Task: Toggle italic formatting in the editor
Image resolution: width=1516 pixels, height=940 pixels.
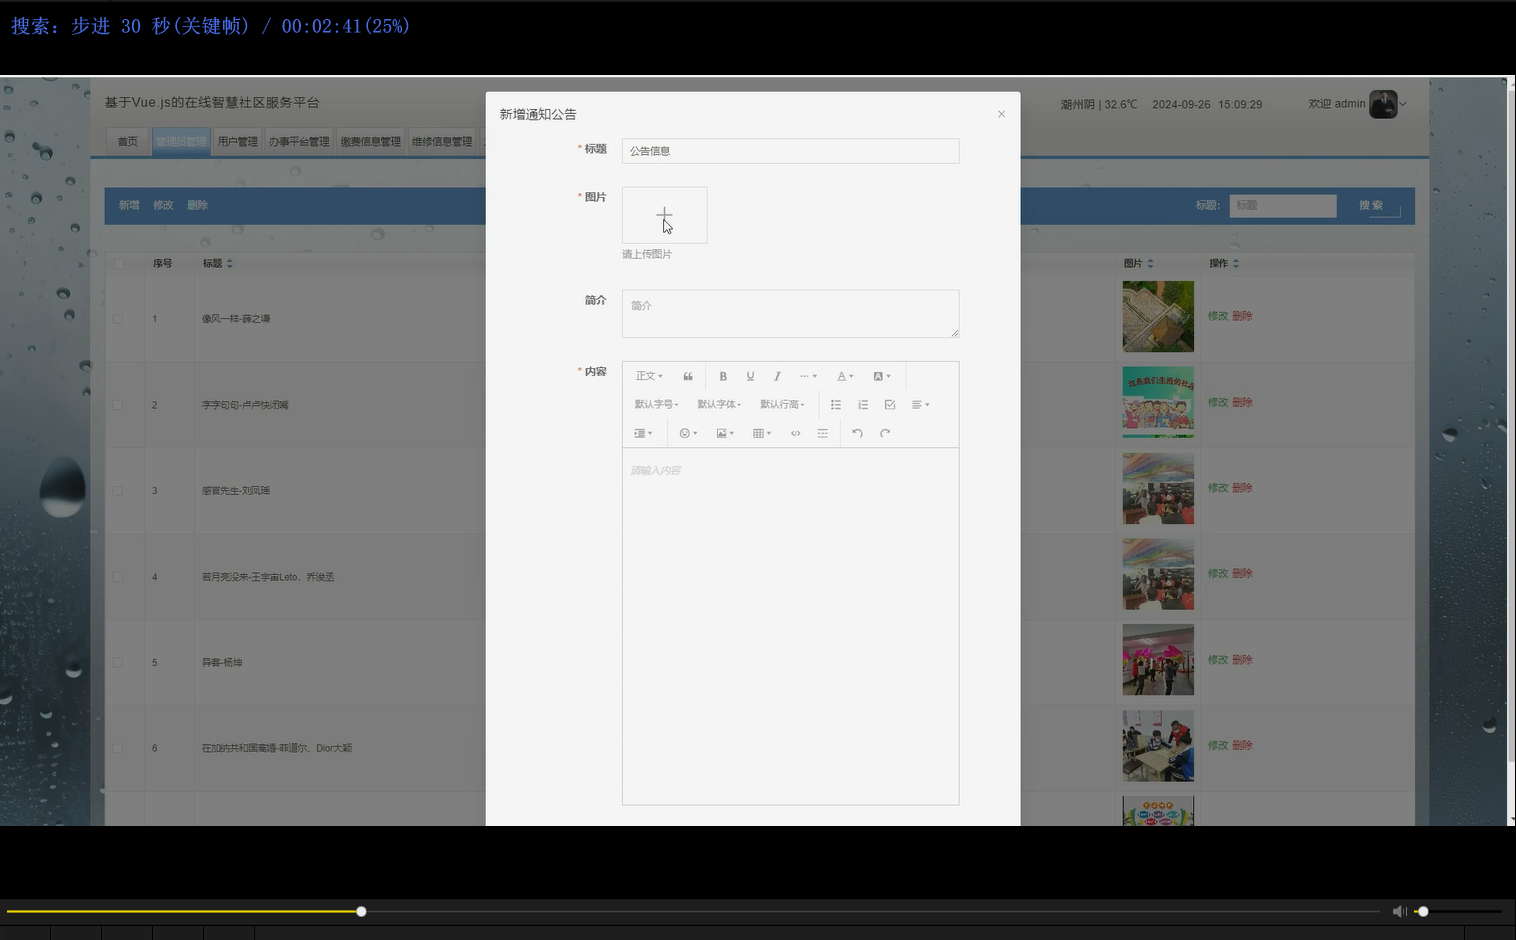Action: click(777, 376)
